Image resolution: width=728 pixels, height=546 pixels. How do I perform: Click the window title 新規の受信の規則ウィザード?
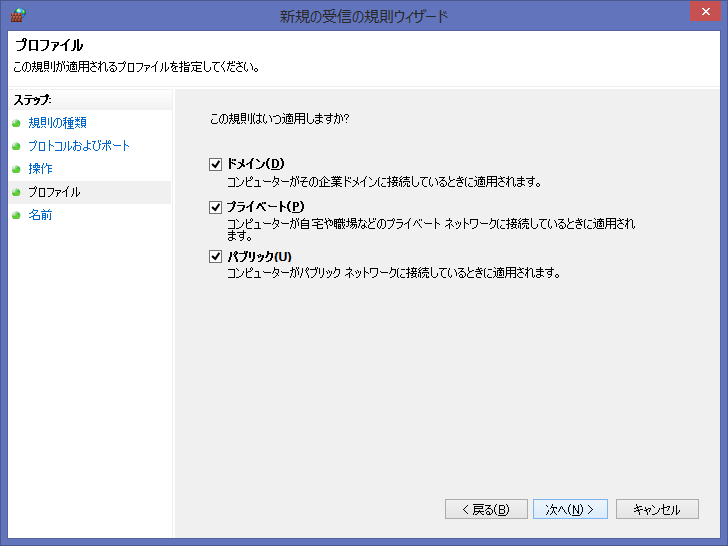pos(364,17)
